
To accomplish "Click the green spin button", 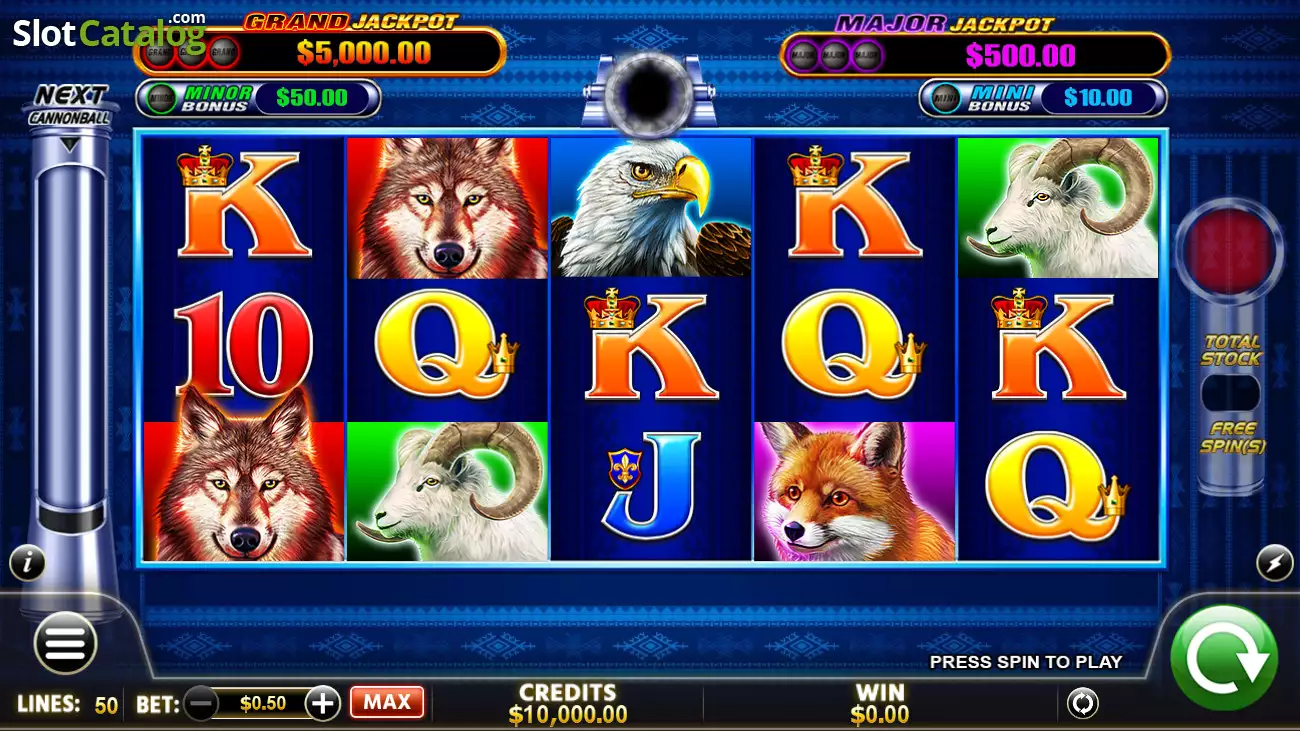I will point(1224,658).
